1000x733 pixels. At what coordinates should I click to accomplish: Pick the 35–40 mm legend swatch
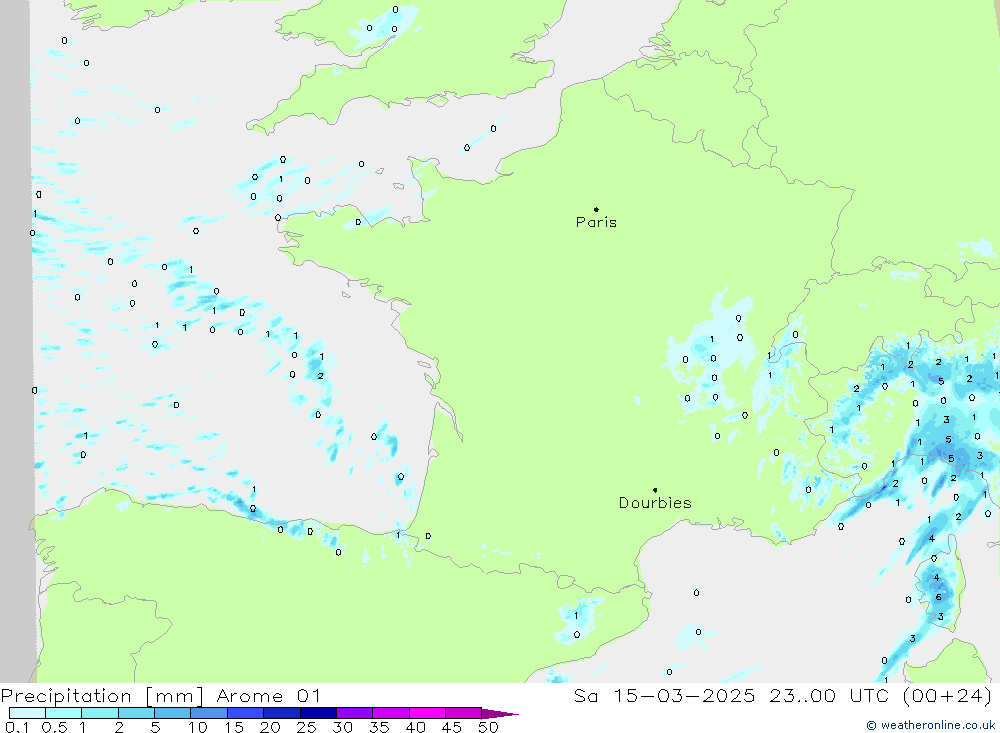(x=390, y=713)
